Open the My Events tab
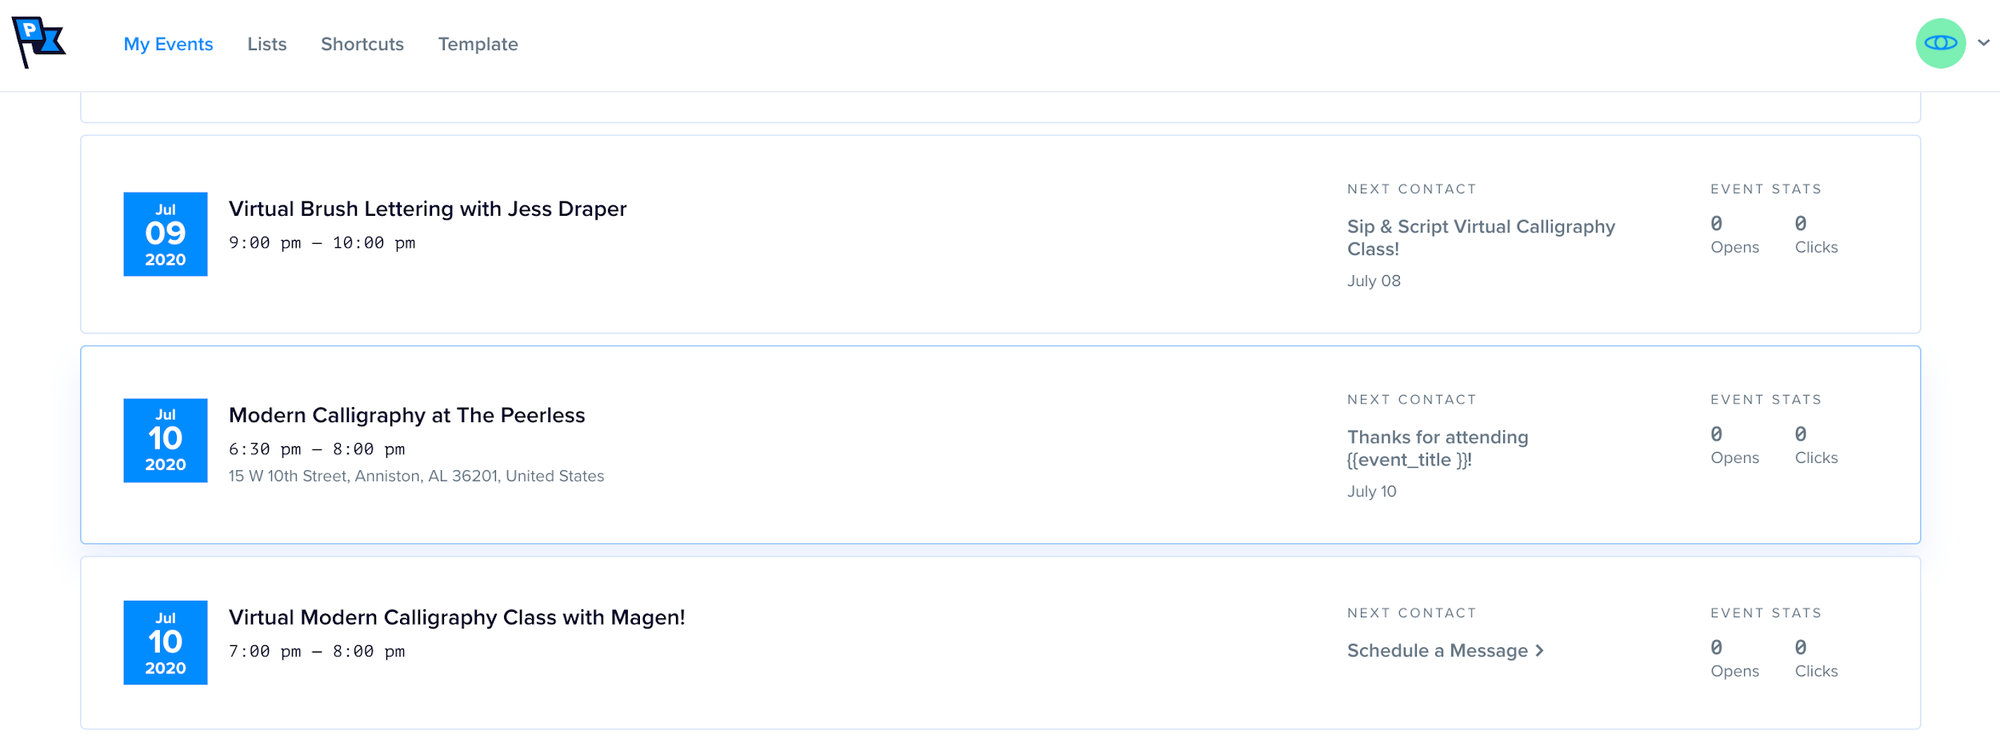Screen dimensions: 2000x738 pyautogui.click(x=168, y=44)
